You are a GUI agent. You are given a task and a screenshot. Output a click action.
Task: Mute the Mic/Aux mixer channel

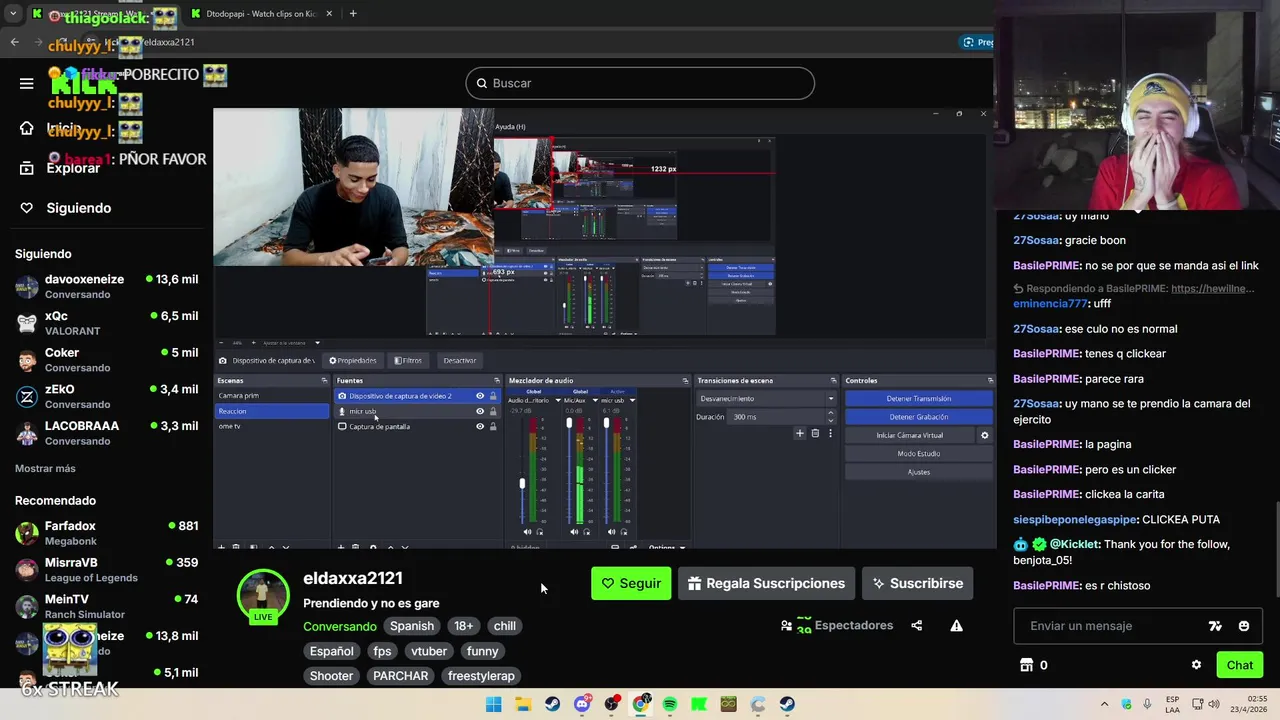point(574,532)
